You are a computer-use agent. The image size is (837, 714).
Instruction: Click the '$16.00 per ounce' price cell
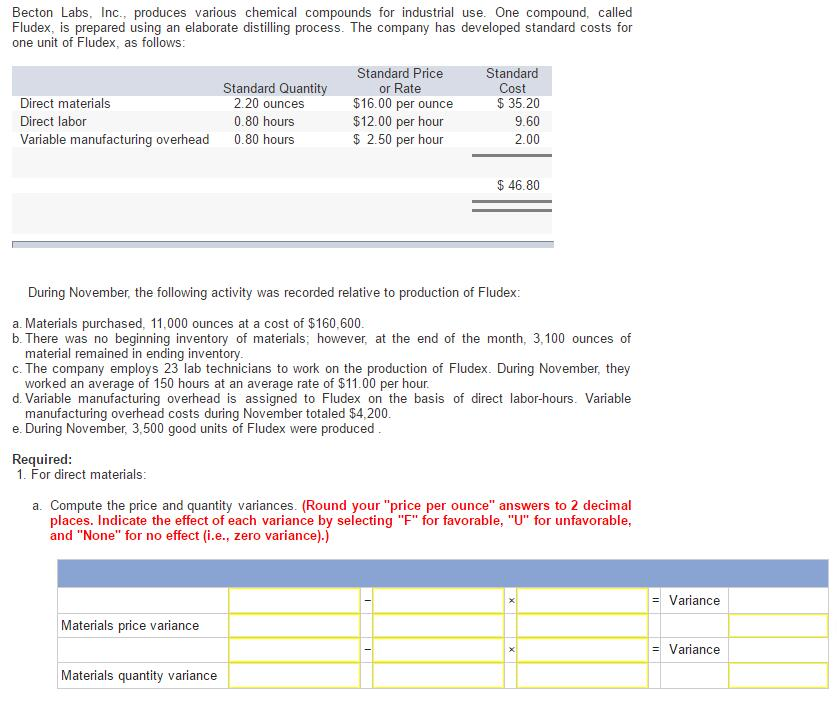click(402, 104)
